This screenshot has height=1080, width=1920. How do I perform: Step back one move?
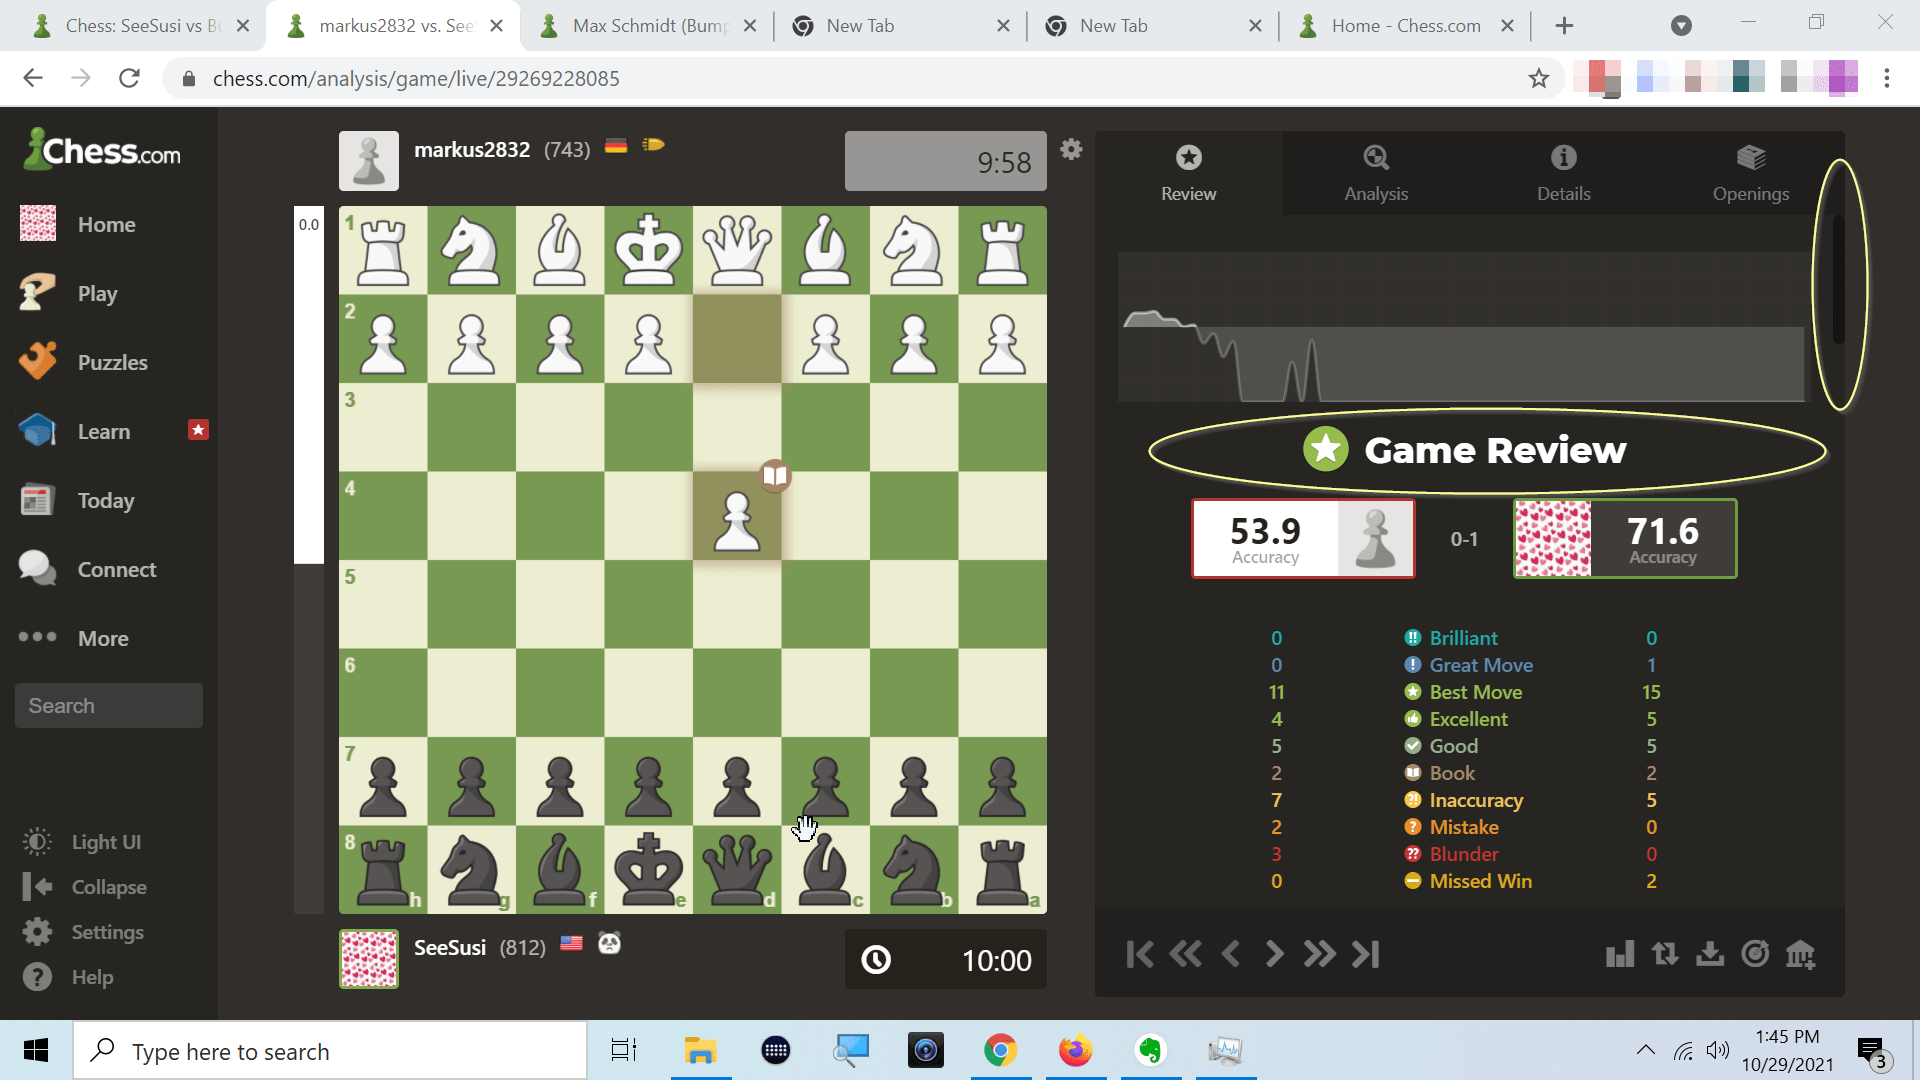(x=1231, y=954)
